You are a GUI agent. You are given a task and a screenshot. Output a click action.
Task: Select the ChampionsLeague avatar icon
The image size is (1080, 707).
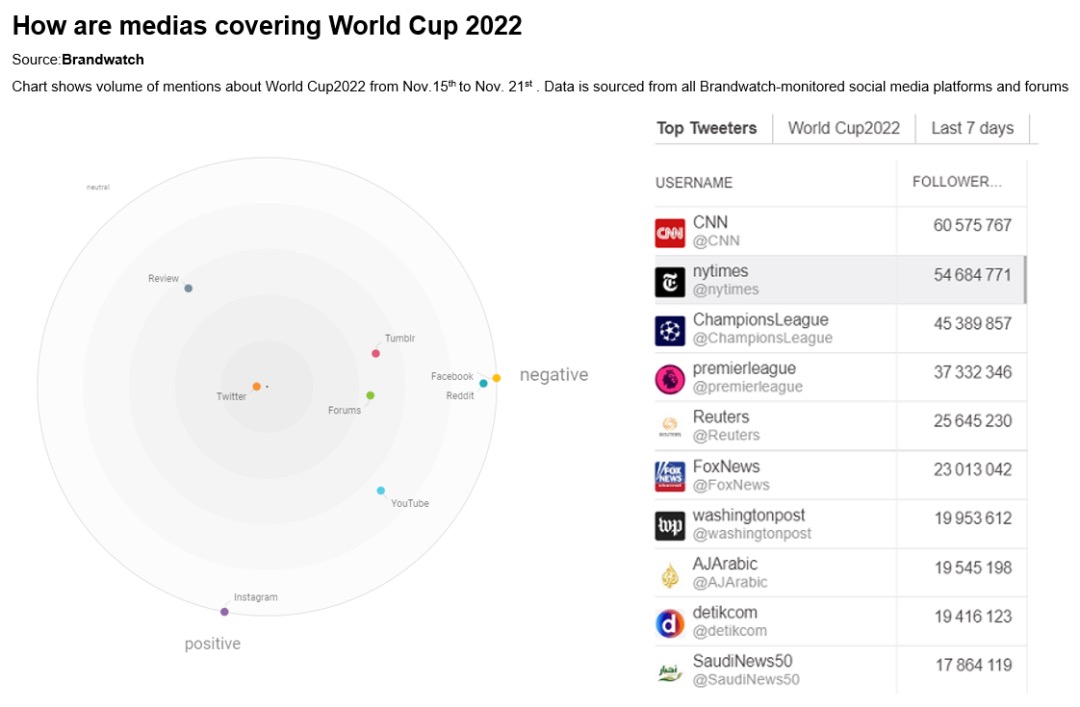coord(670,330)
